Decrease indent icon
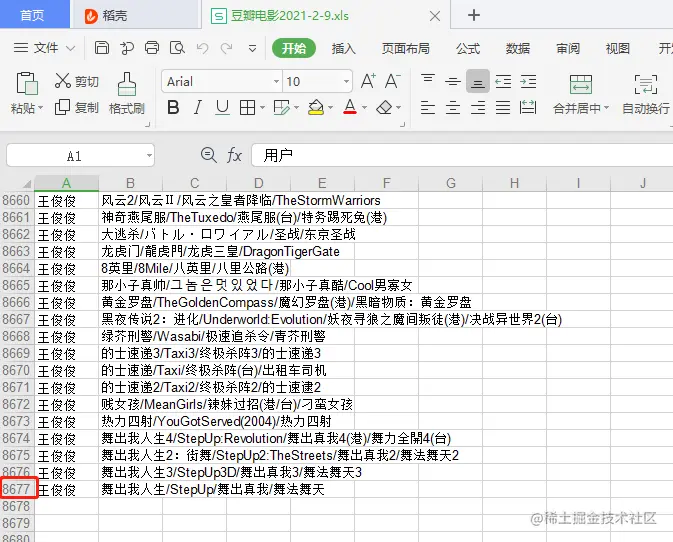Image resolution: width=673 pixels, height=542 pixels. click(x=503, y=81)
